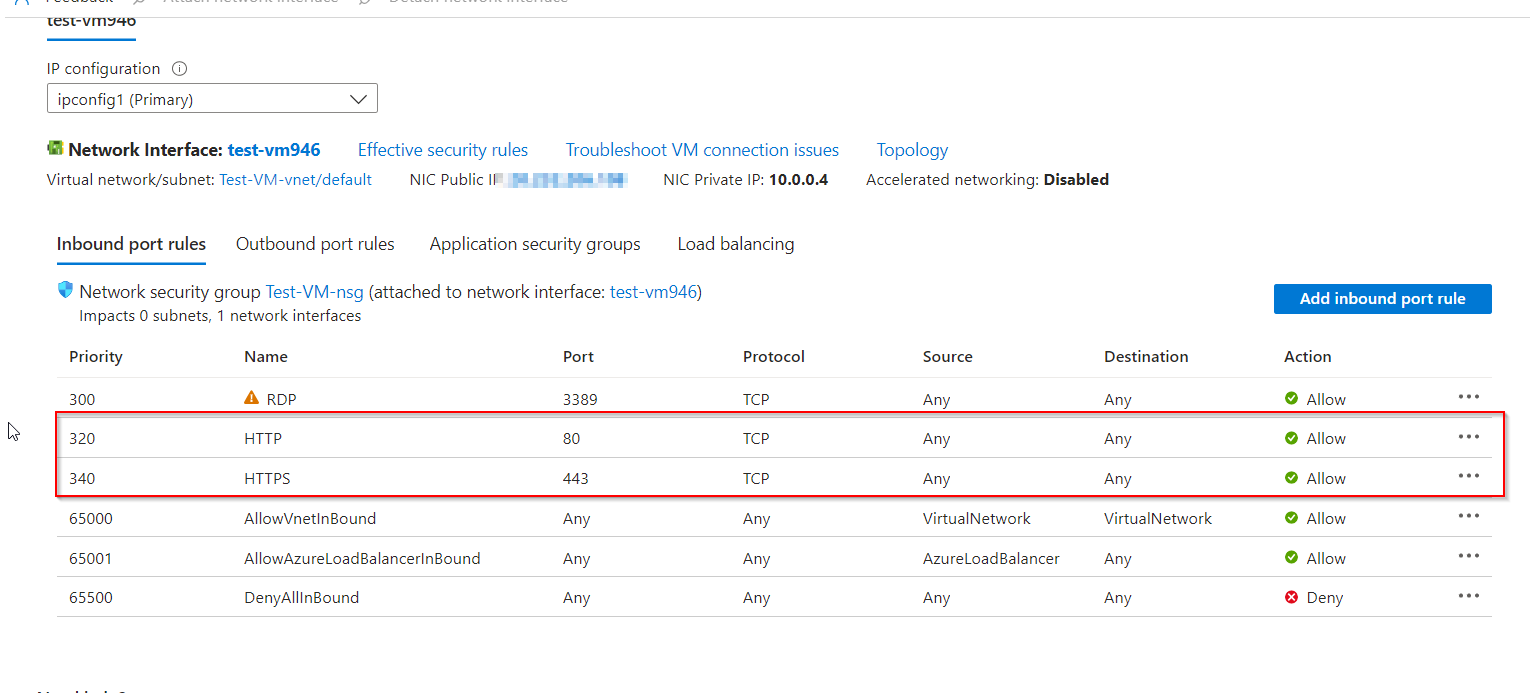Click priority value 65001

(91, 559)
